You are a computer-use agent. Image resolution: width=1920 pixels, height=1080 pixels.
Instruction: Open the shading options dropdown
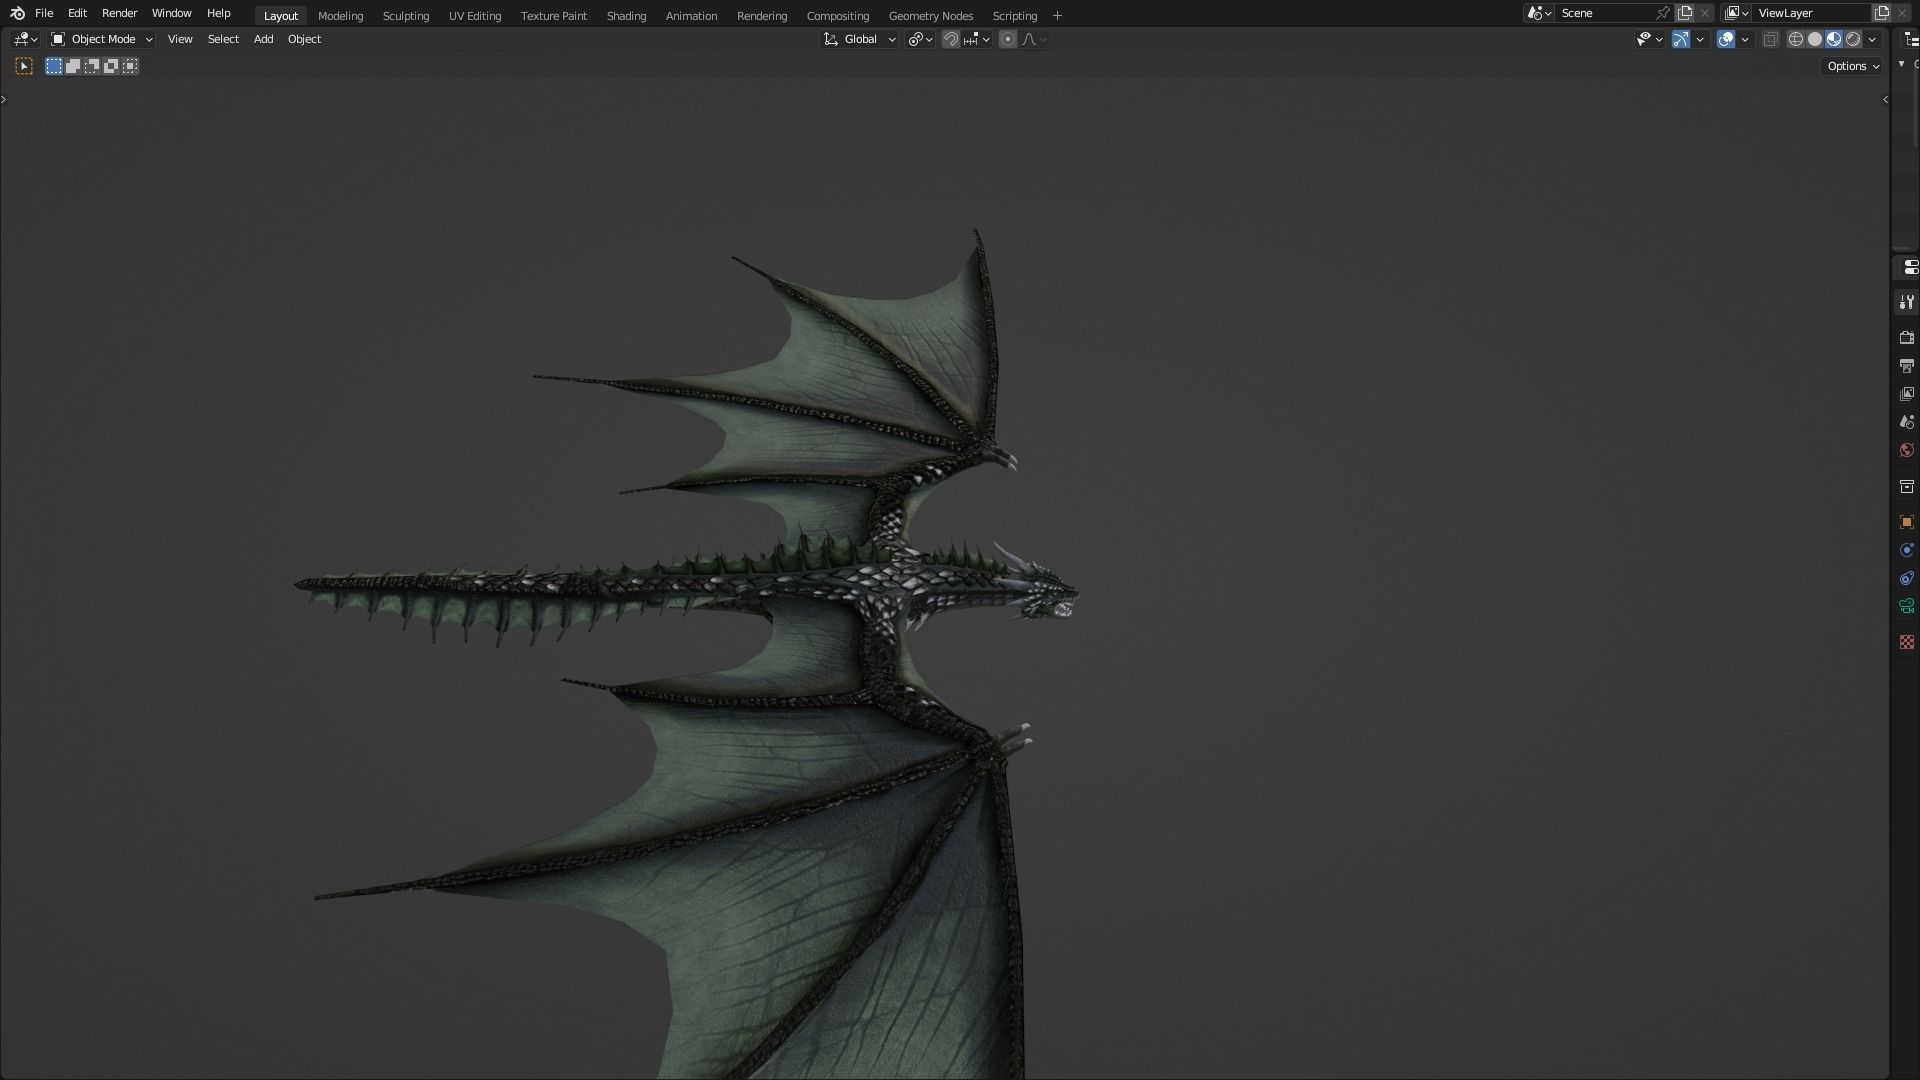tap(1872, 39)
